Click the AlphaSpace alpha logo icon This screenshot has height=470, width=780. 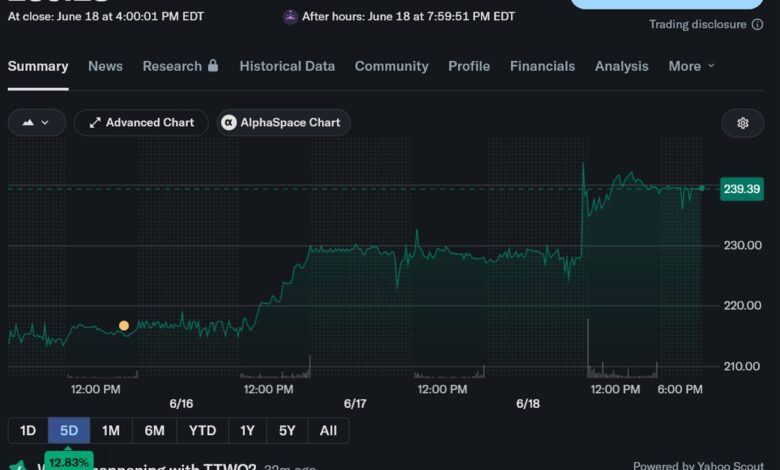point(229,122)
